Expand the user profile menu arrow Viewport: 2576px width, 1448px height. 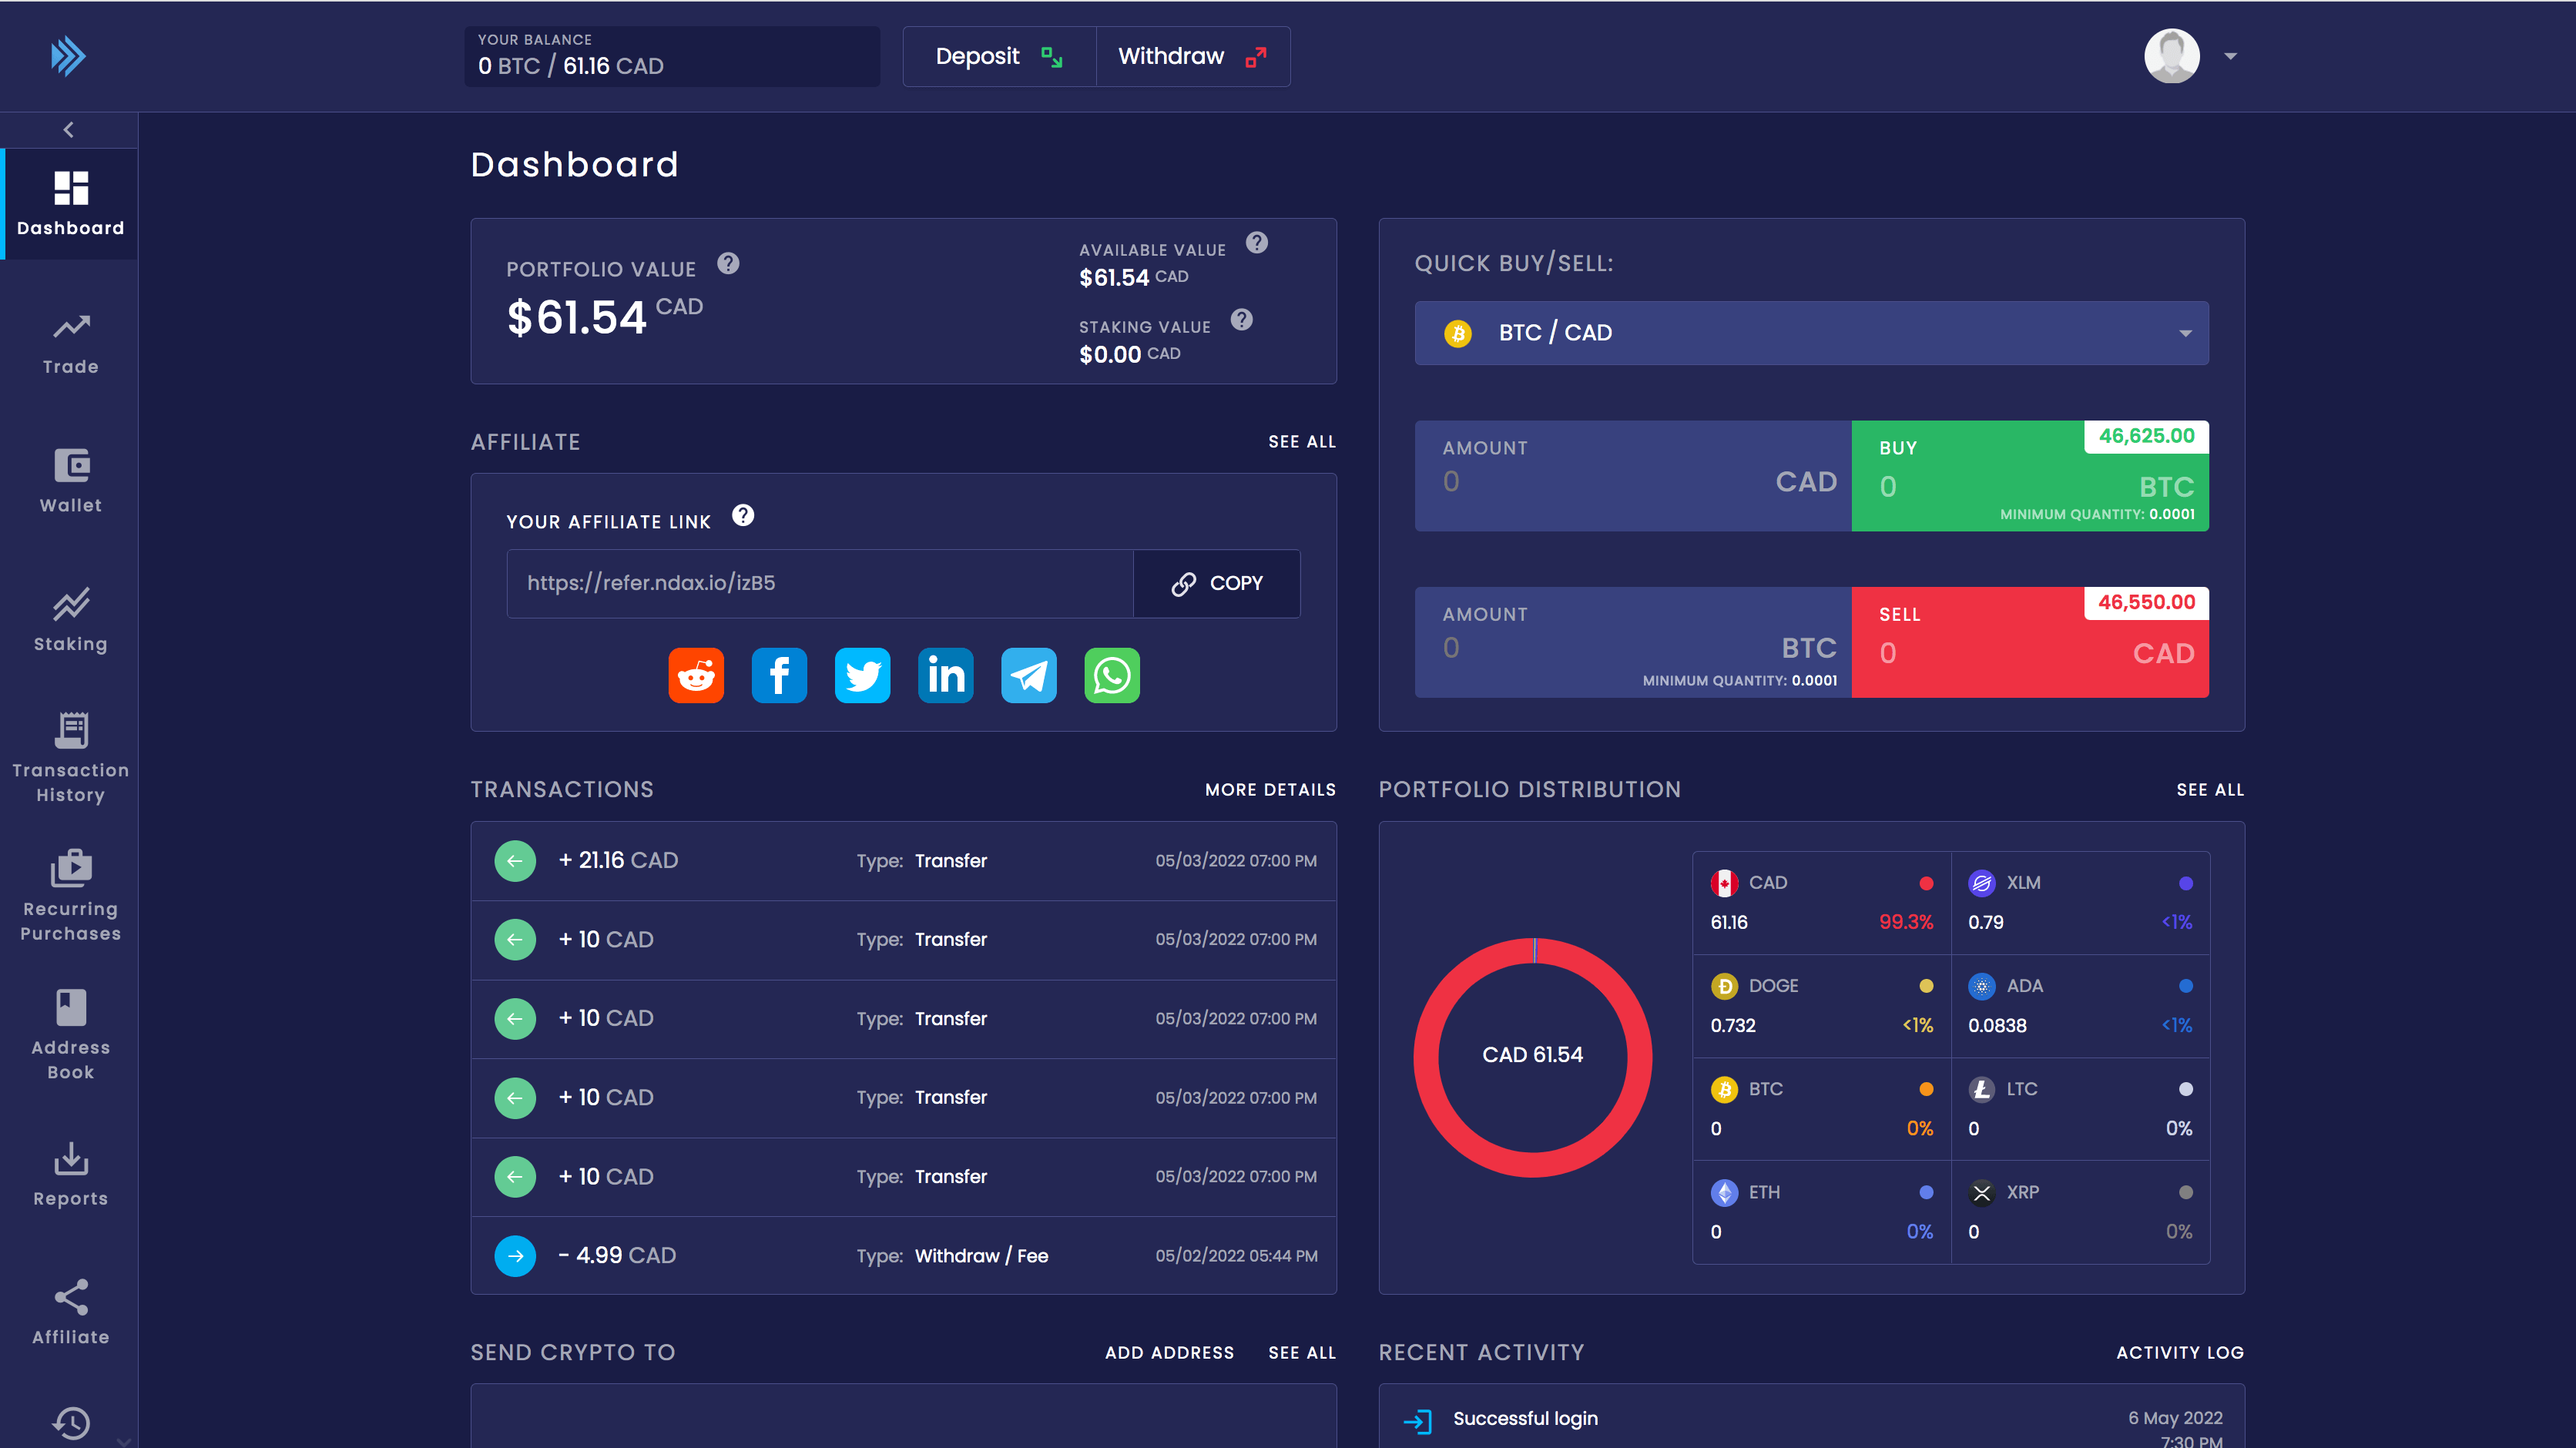click(2230, 56)
